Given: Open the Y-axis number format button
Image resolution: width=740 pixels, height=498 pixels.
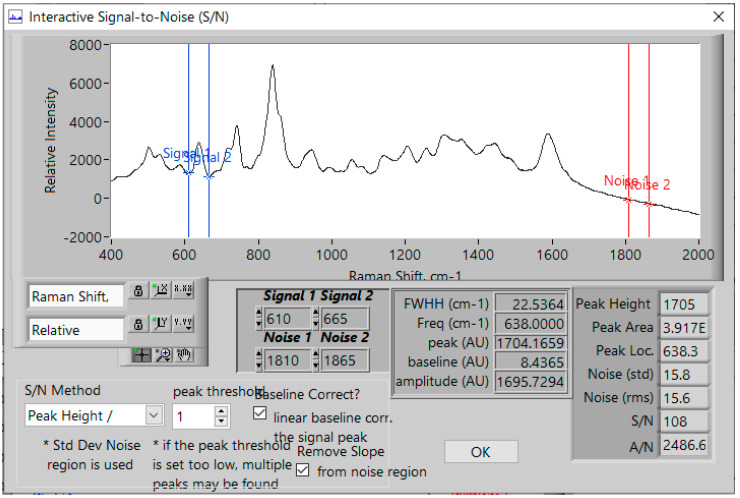Looking at the screenshot, I should (183, 326).
